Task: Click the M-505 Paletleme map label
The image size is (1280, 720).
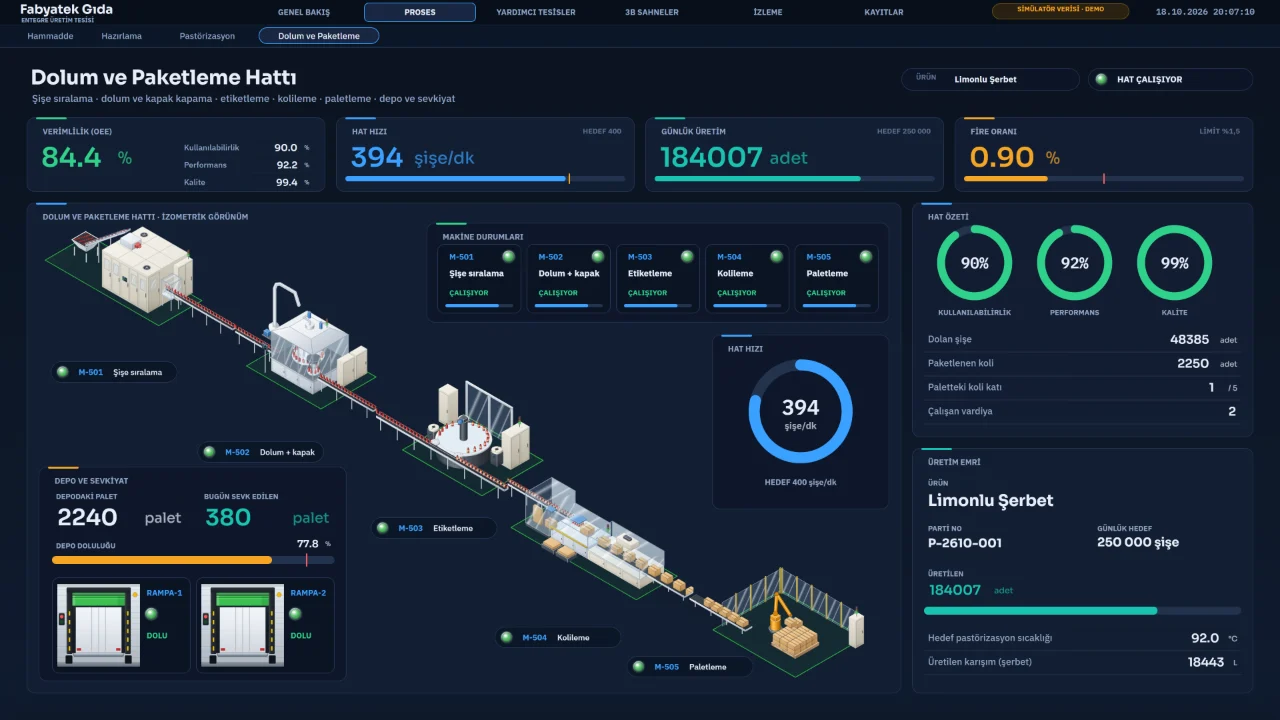Action: coord(691,666)
